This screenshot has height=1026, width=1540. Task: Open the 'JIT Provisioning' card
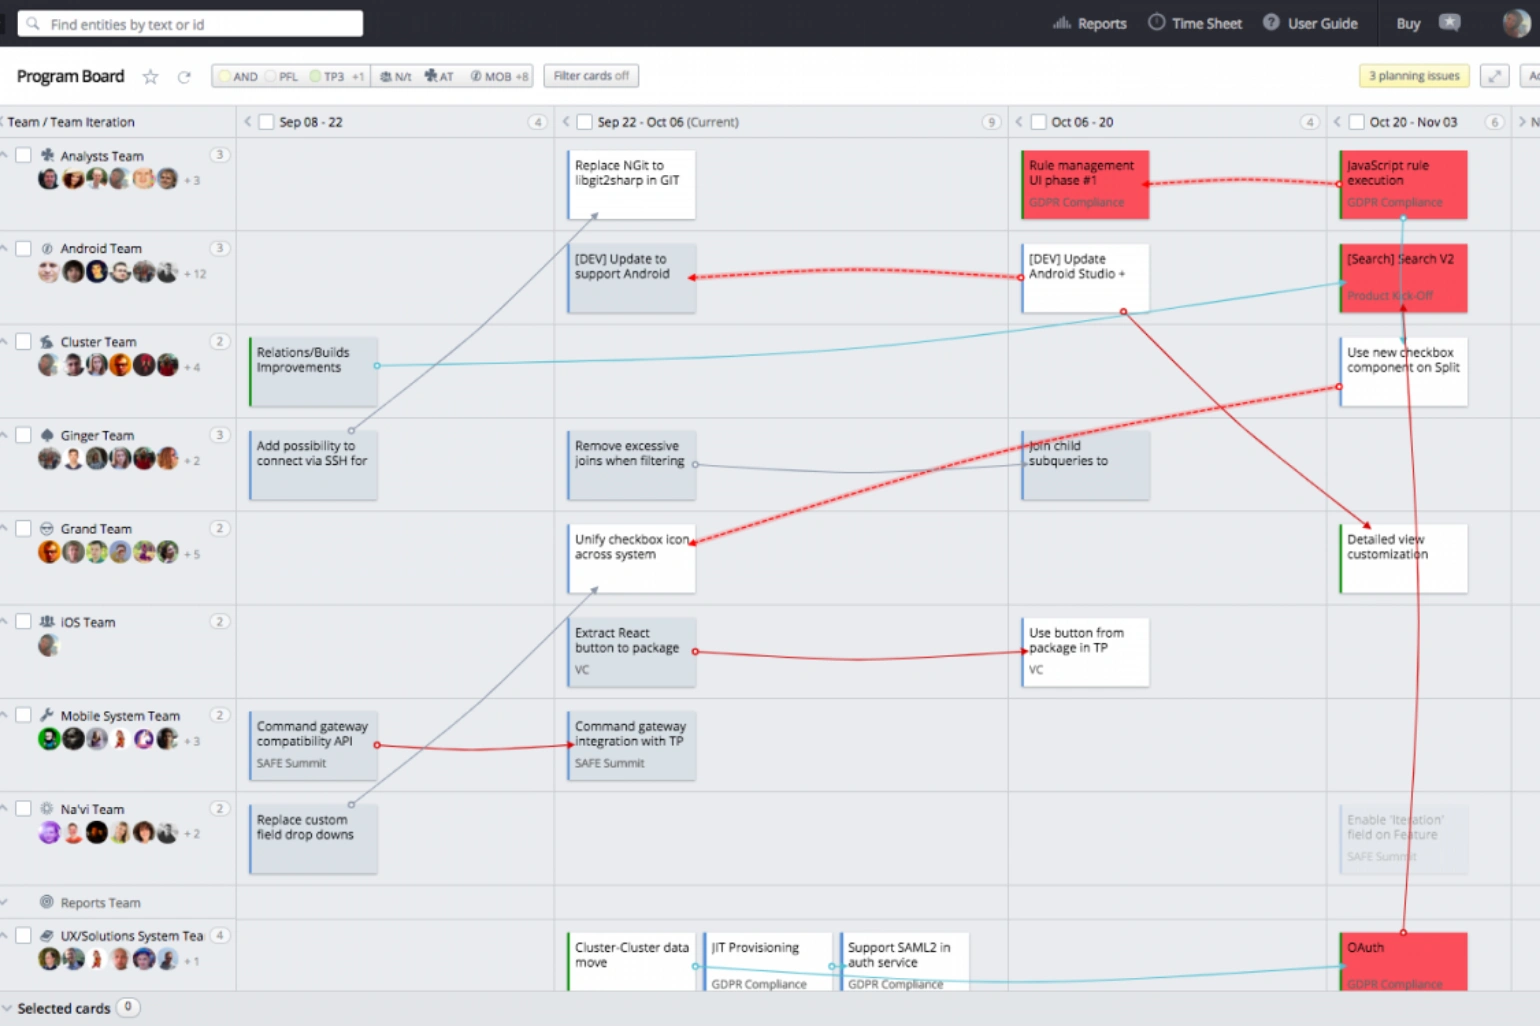click(768, 962)
